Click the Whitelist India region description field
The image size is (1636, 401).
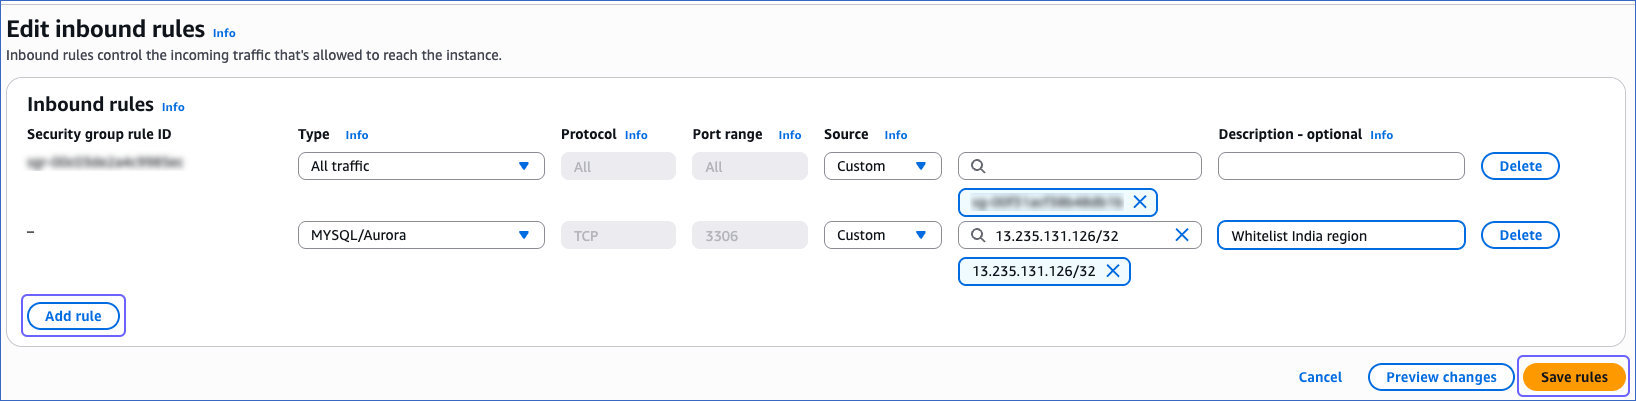(x=1341, y=235)
